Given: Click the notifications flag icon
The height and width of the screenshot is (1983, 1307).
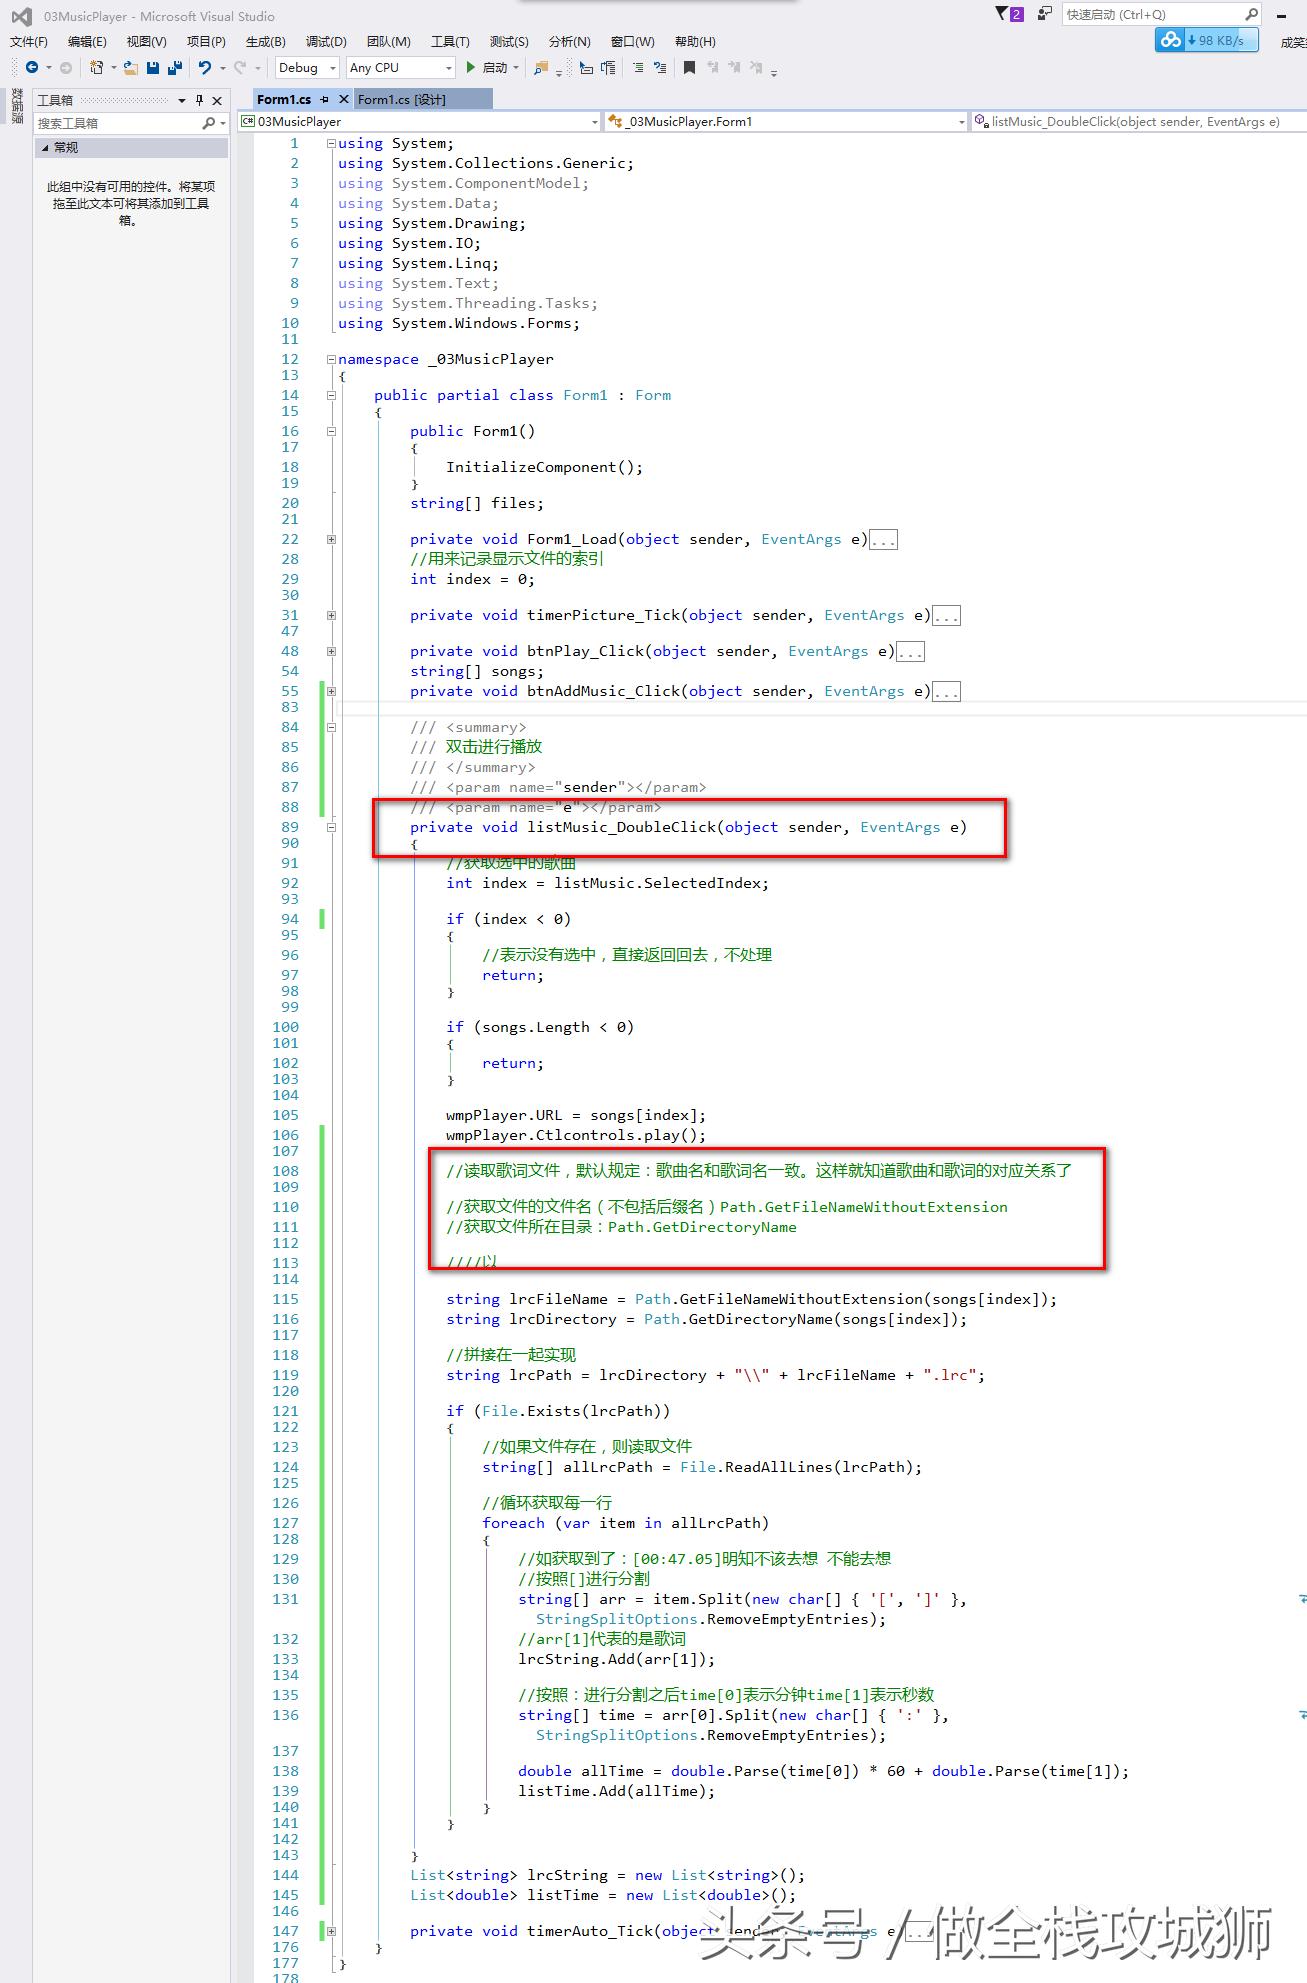Looking at the screenshot, I should click(1003, 14).
